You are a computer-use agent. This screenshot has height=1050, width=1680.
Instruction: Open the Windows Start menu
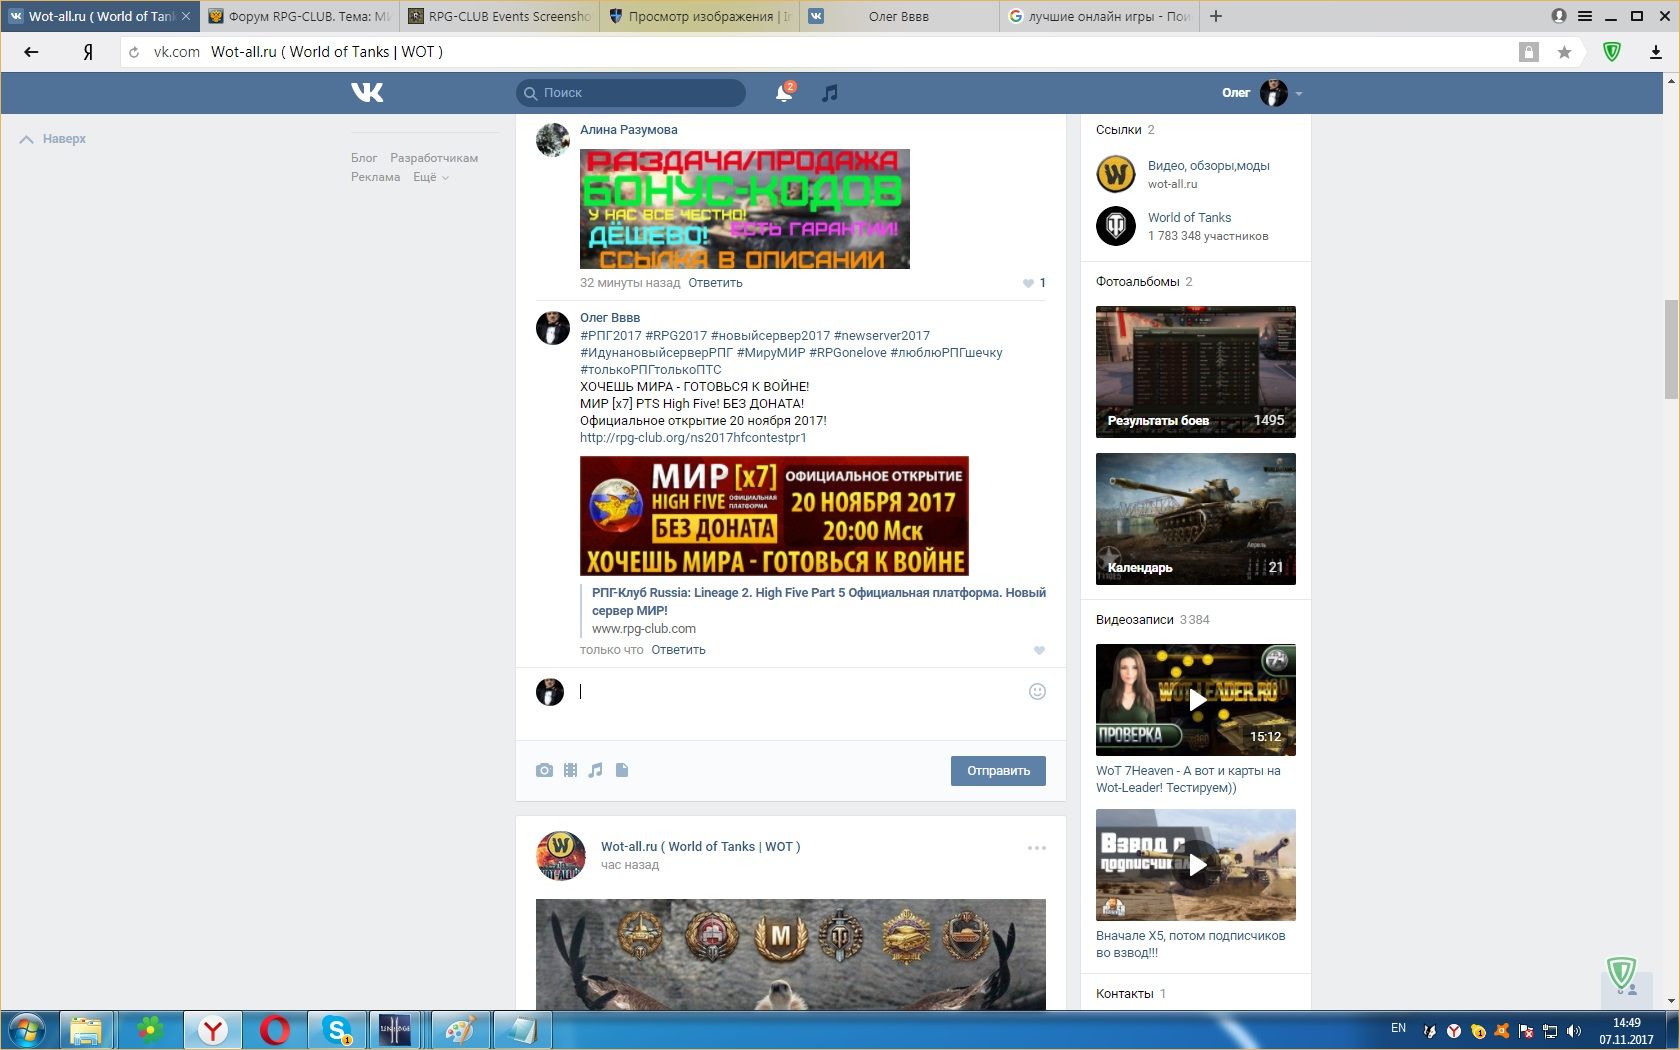tap(27, 1030)
